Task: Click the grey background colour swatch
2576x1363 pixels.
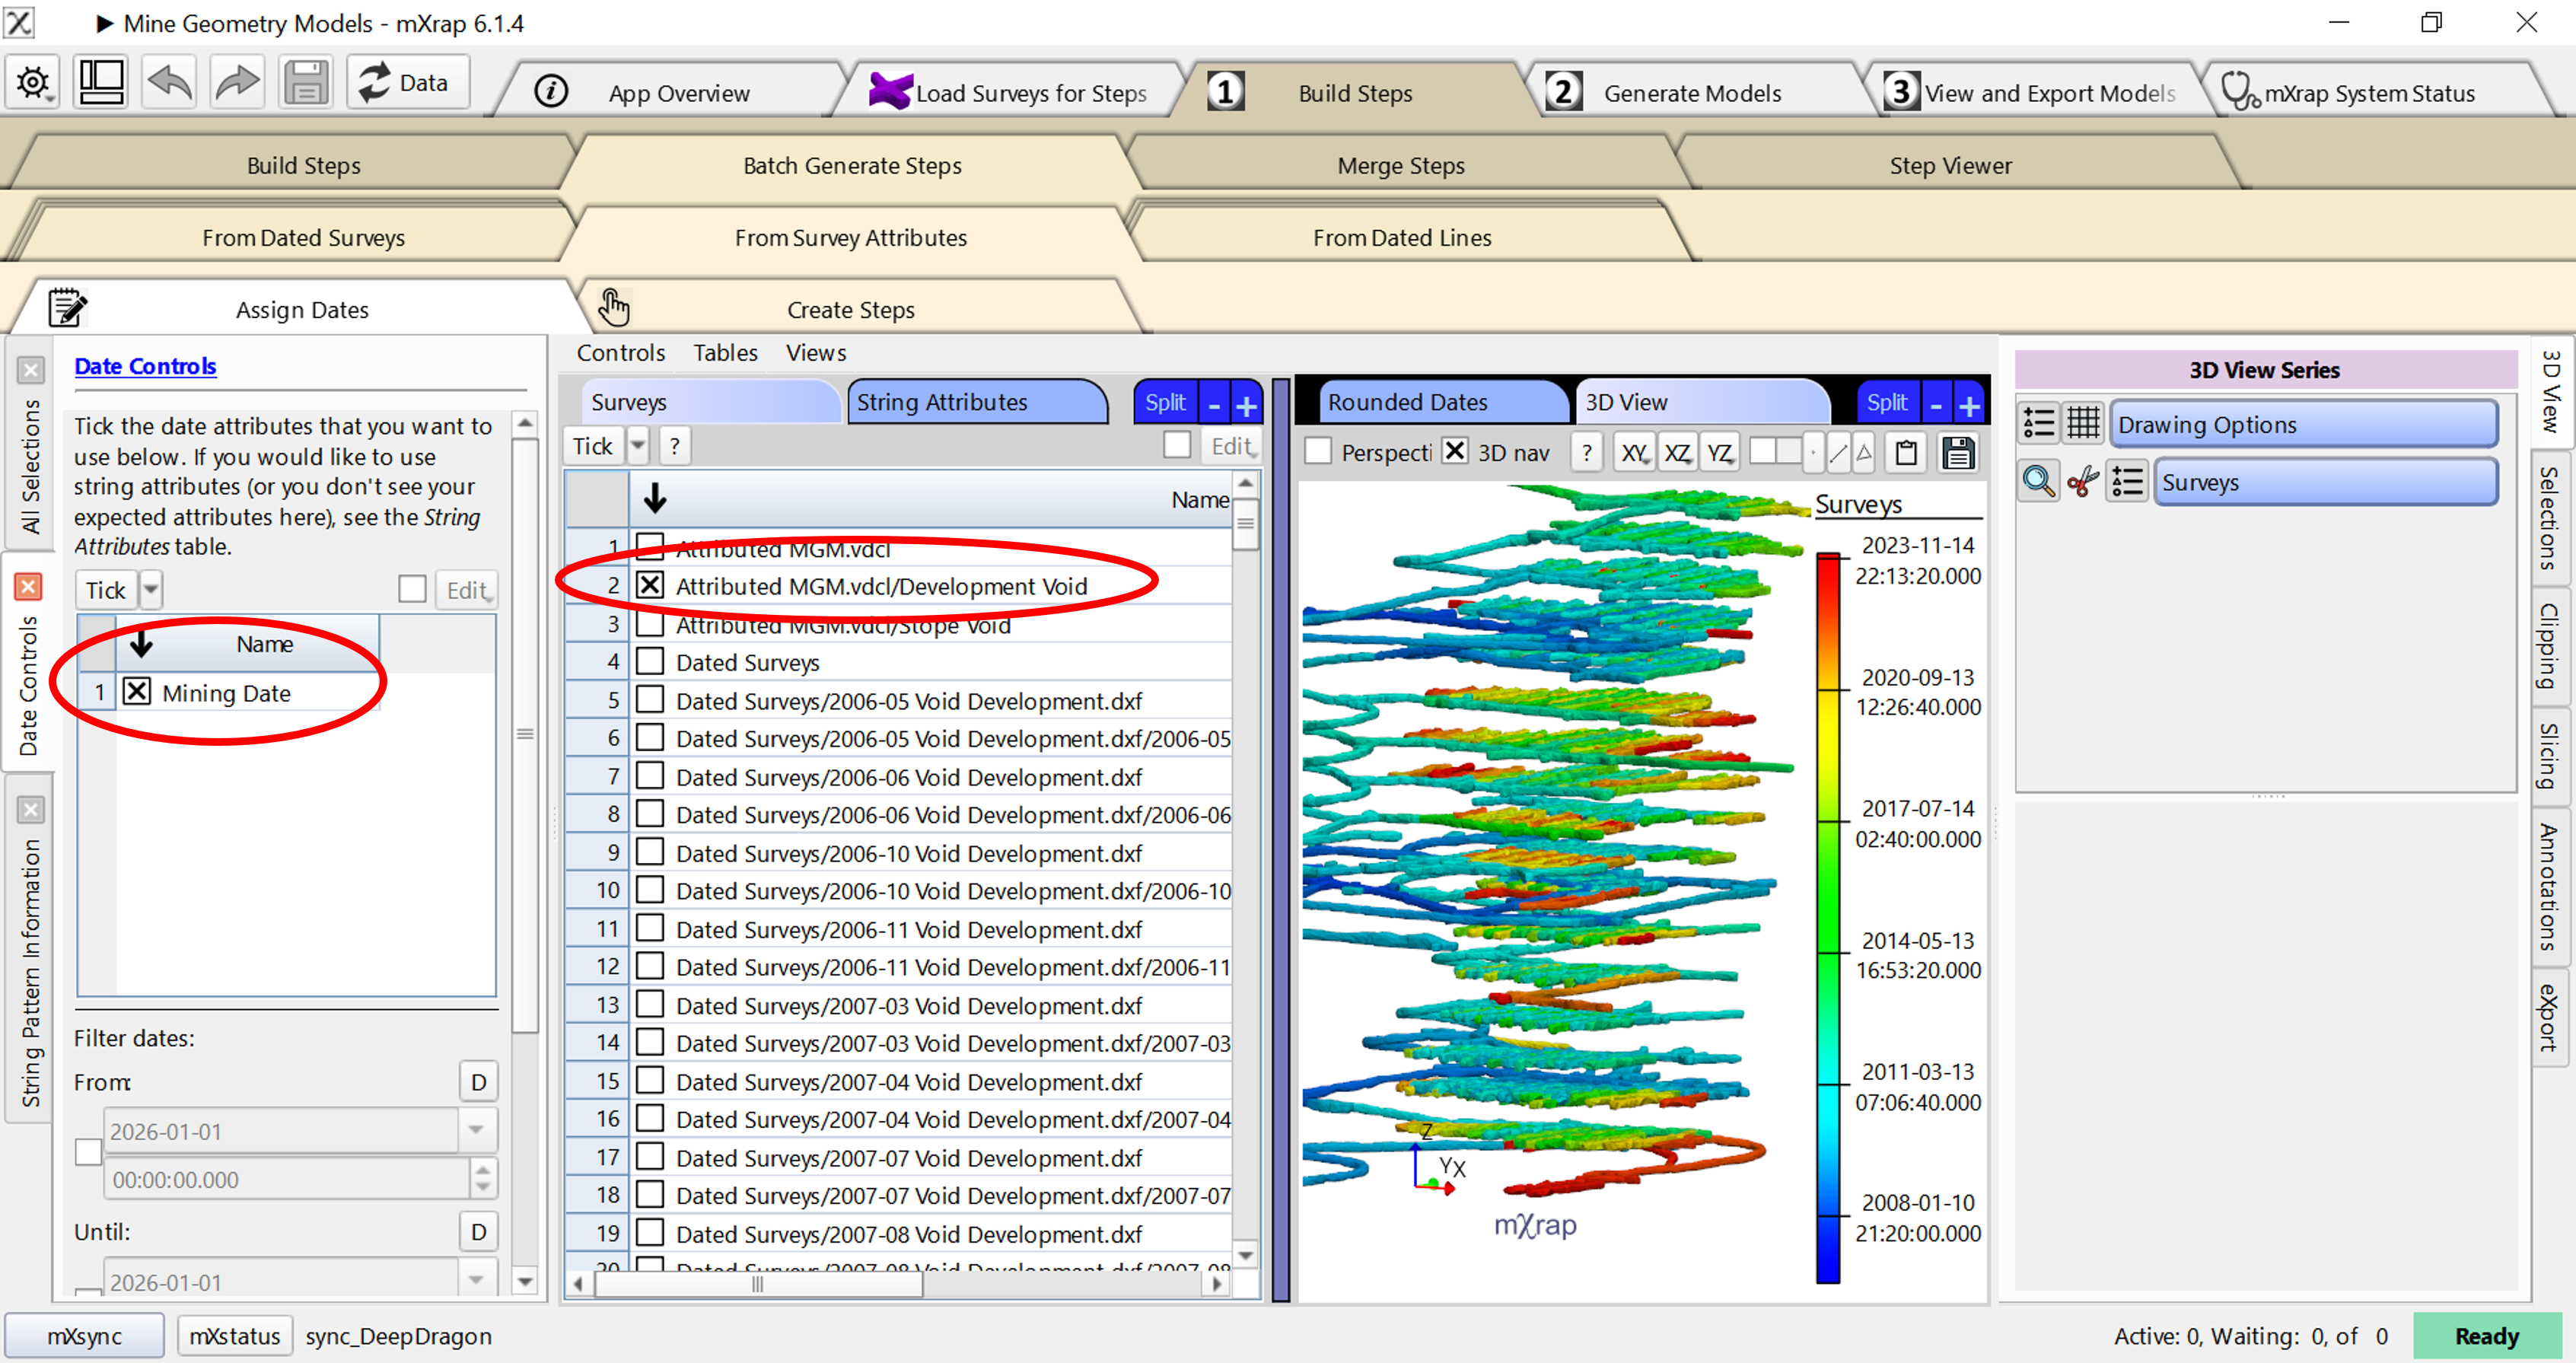Action: [x=1788, y=452]
